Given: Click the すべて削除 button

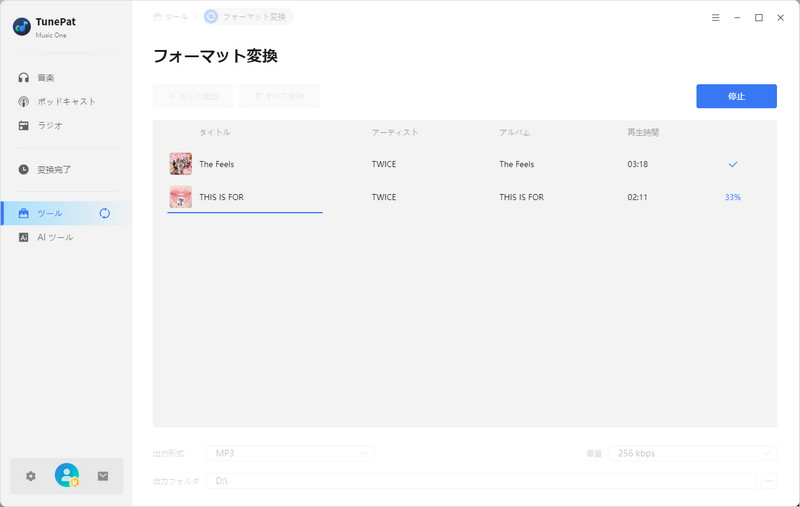Looking at the screenshot, I should click(x=280, y=96).
